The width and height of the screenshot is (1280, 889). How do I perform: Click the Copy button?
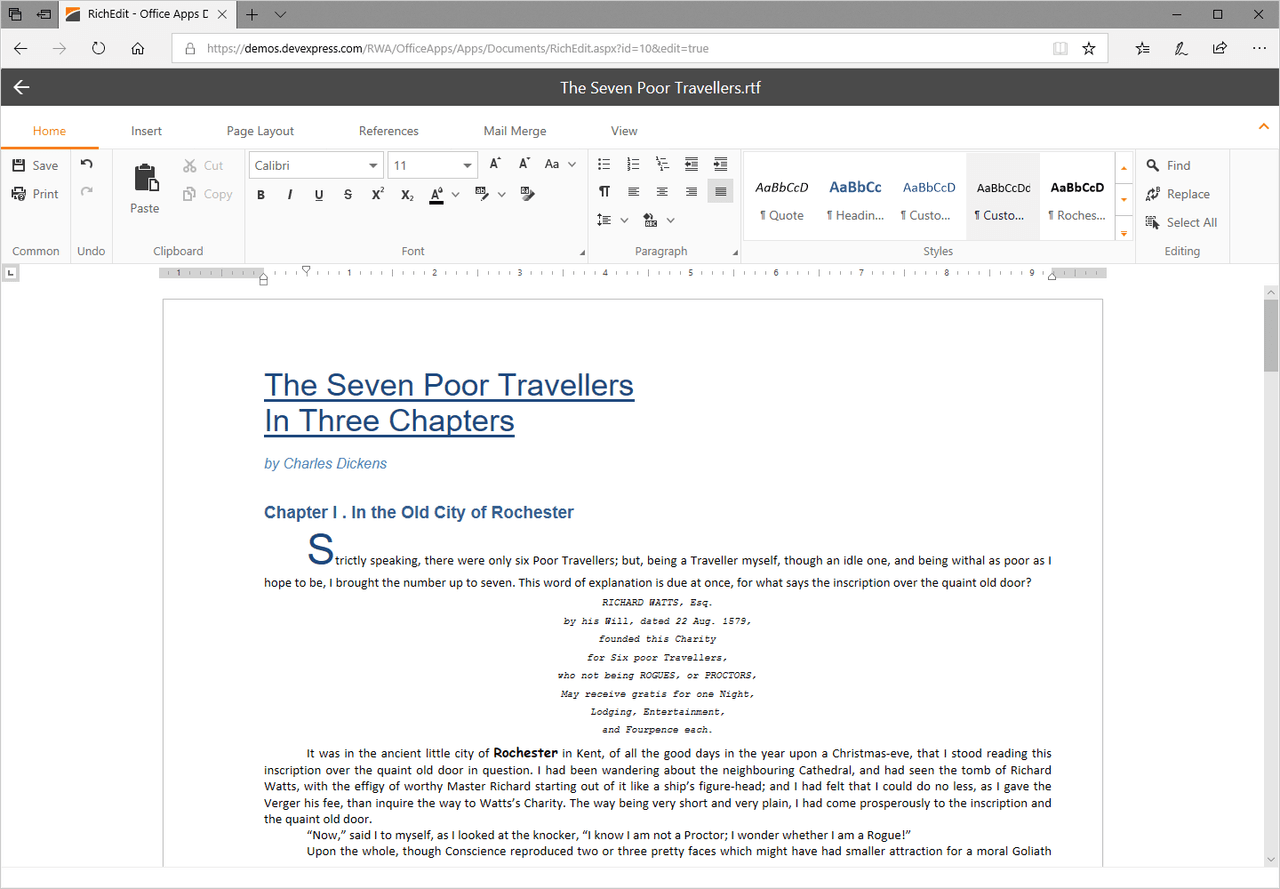pos(208,194)
